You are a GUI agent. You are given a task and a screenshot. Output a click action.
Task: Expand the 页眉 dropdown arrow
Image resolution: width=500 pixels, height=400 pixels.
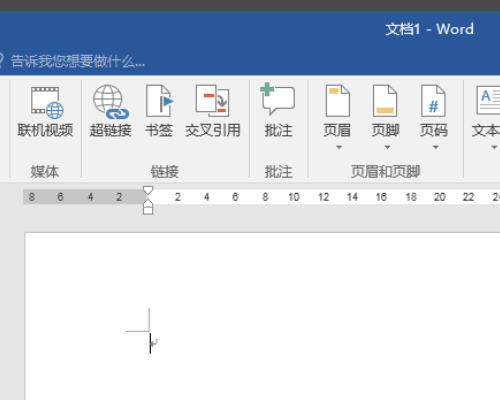(339, 147)
